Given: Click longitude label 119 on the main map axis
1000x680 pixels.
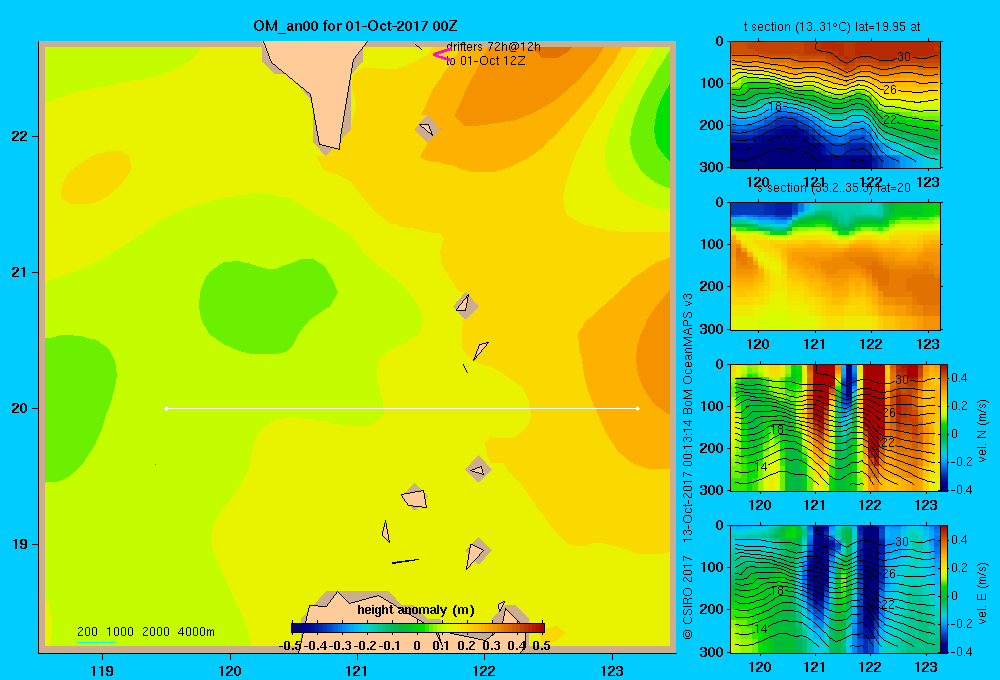Looking at the screenshot, I should tap(102, 670).
